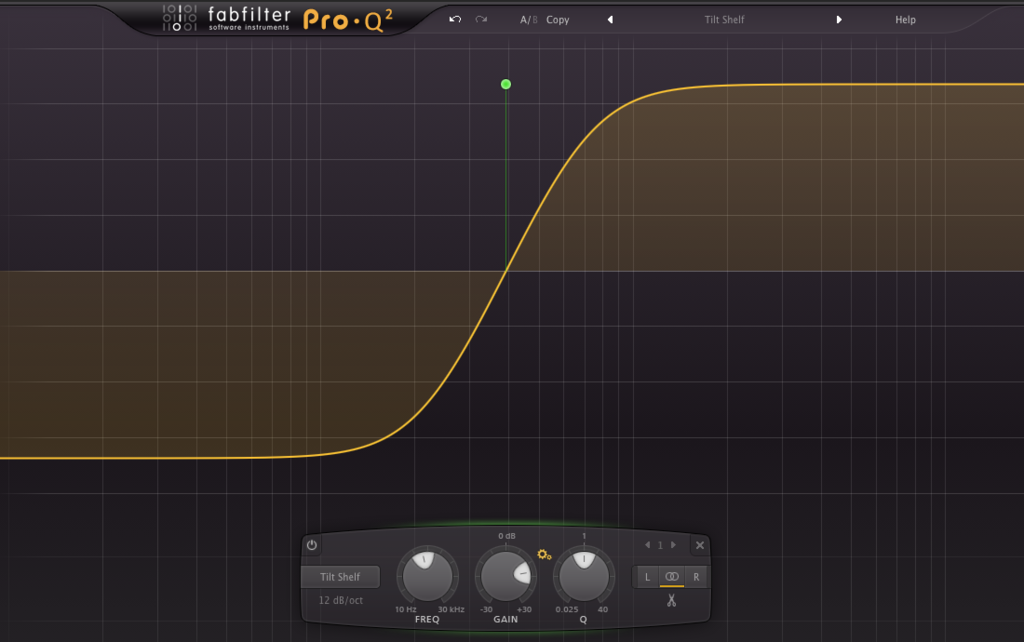The height and width of the screenshot is (642, 1024).
Task: Copy the current state to the other slot
Action: (x=558, y=20)
